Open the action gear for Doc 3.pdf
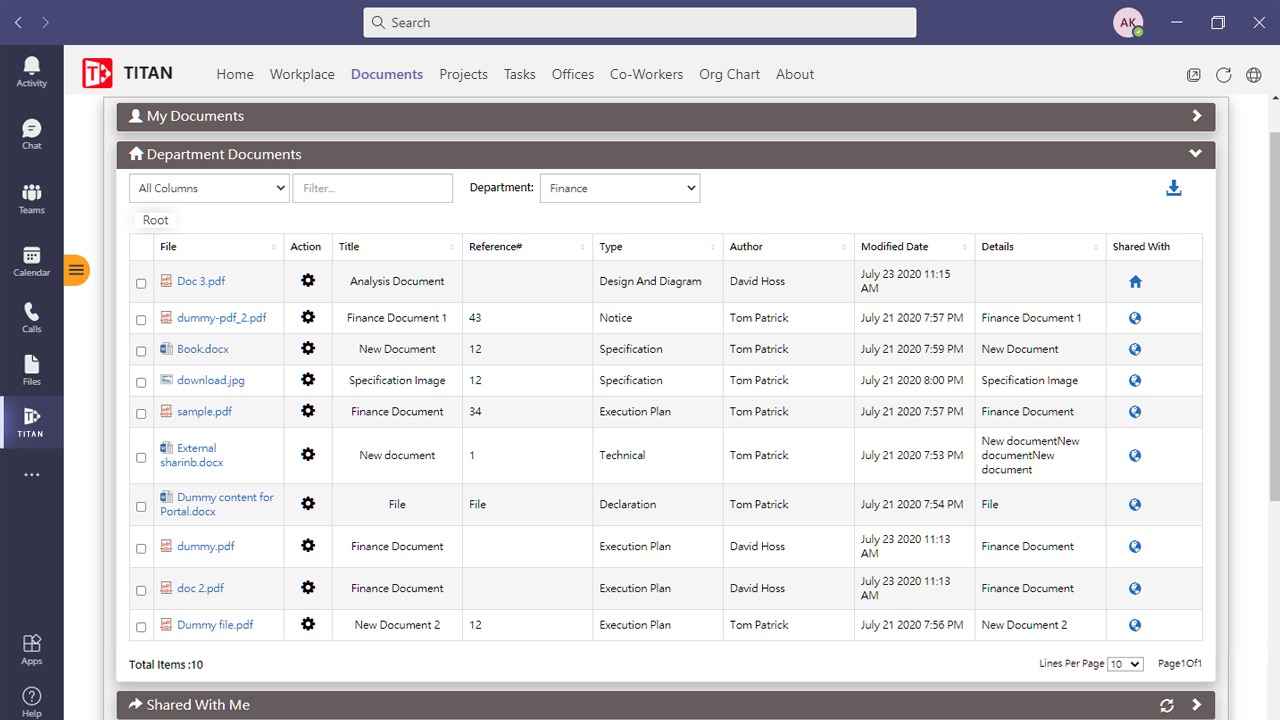 (306, 281)
